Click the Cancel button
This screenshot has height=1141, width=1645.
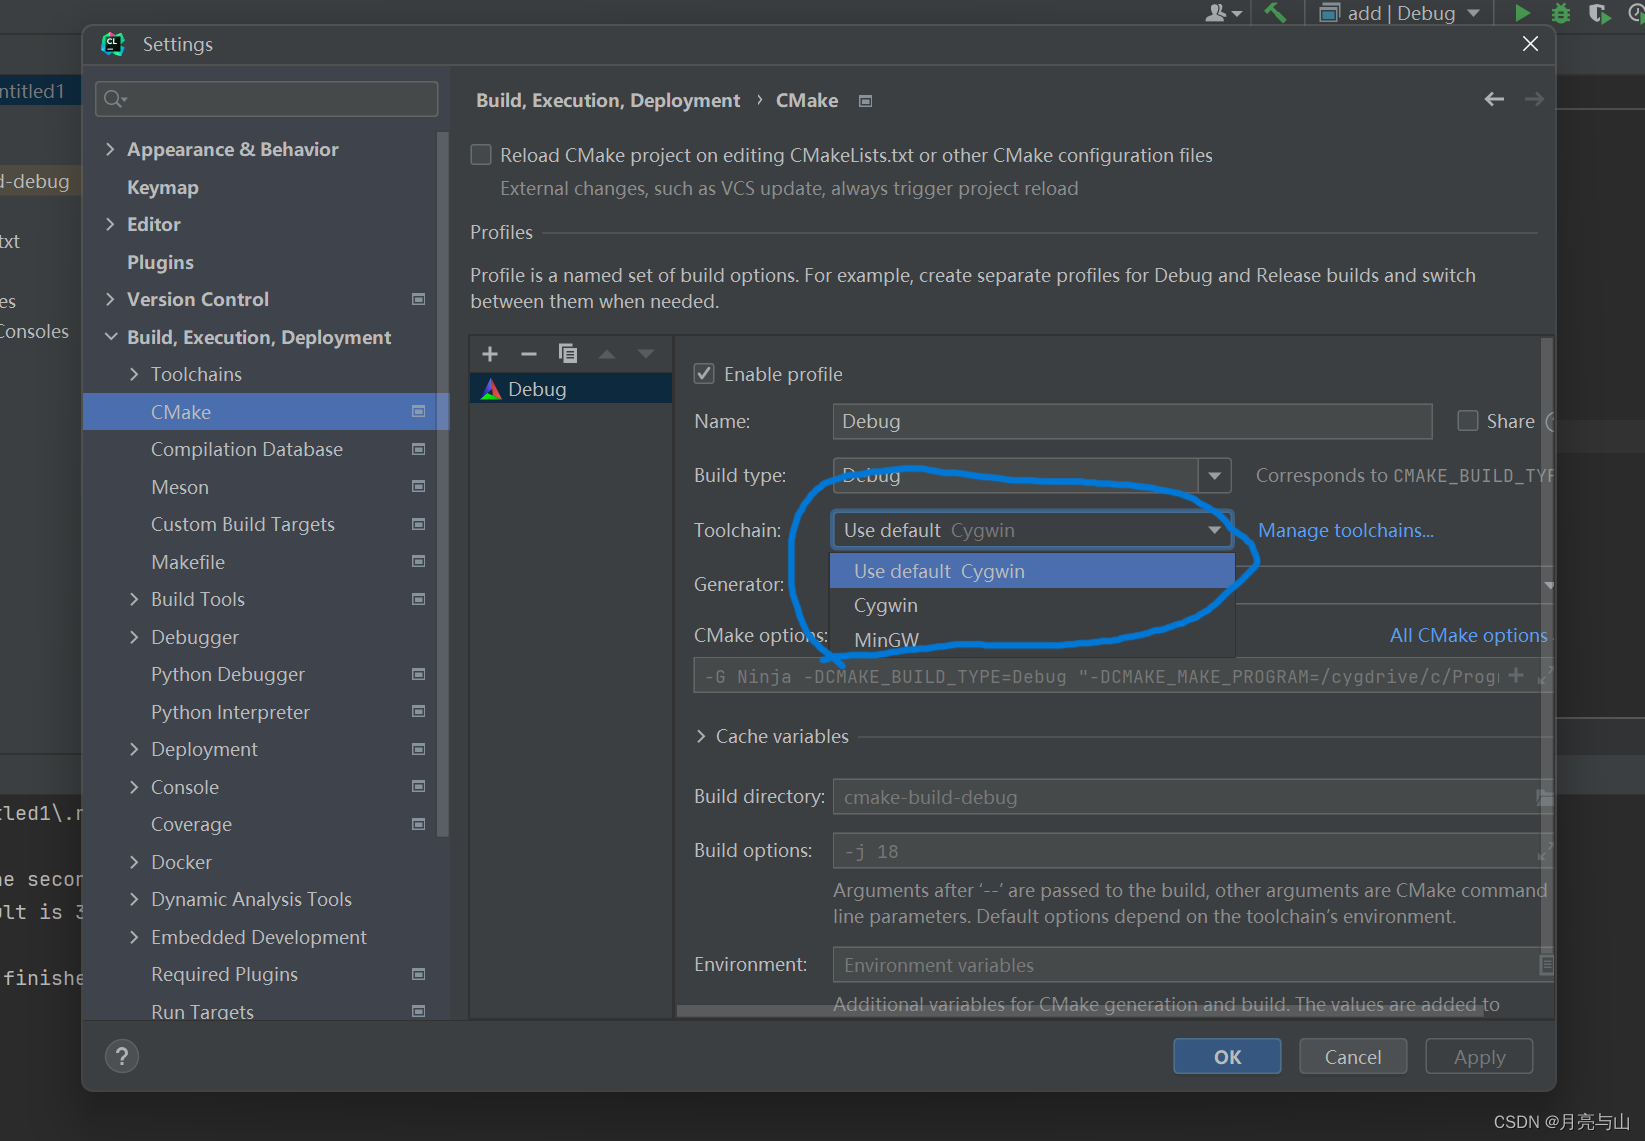(x=1353, y=1057)
